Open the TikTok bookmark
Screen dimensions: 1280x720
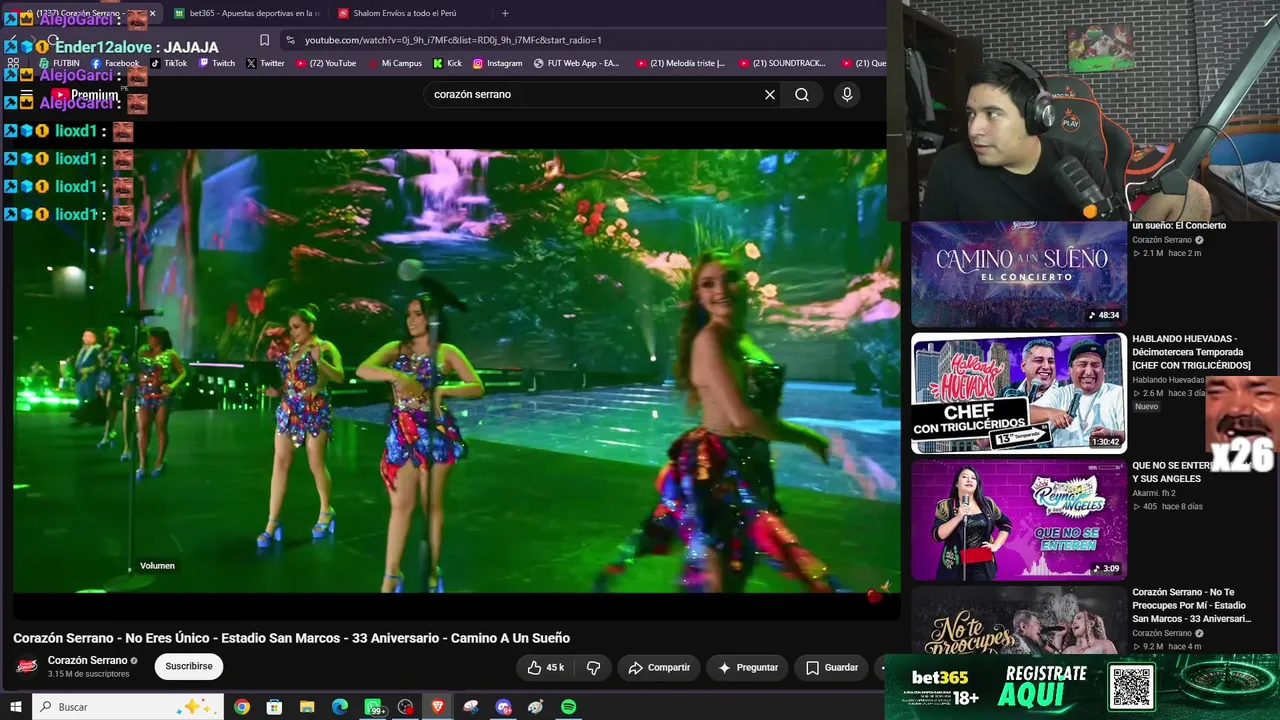[169, 63]
